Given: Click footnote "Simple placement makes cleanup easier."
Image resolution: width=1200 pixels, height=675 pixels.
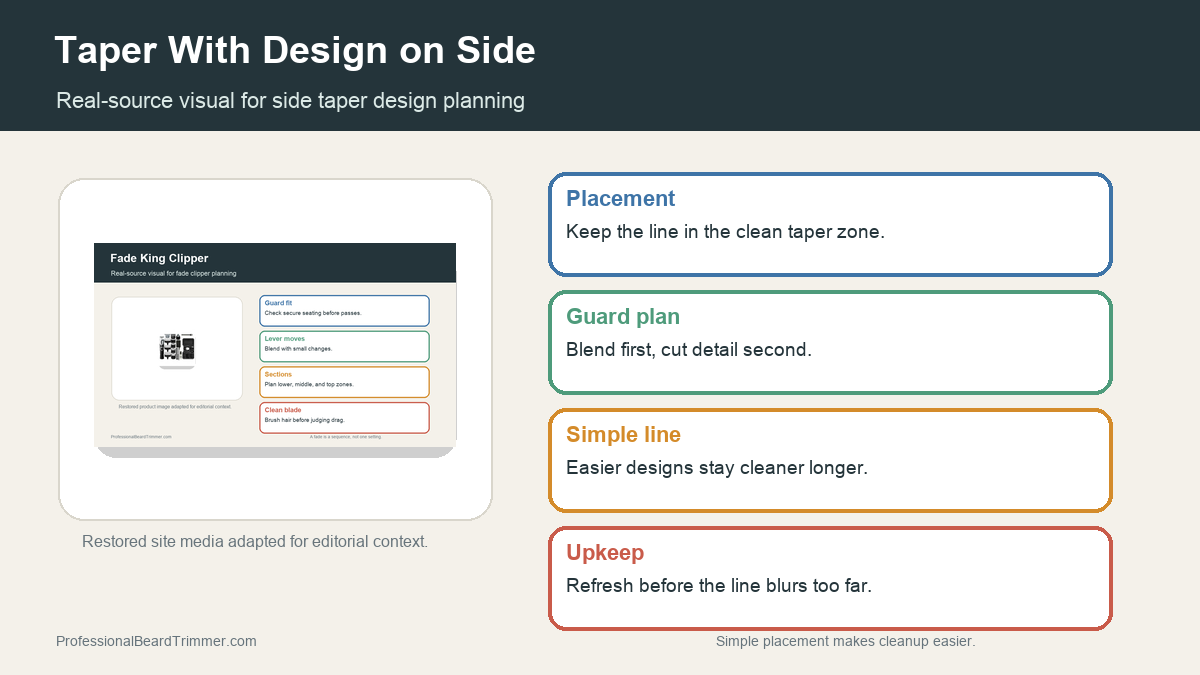Looking at the screenshot, I should point(845,641).
